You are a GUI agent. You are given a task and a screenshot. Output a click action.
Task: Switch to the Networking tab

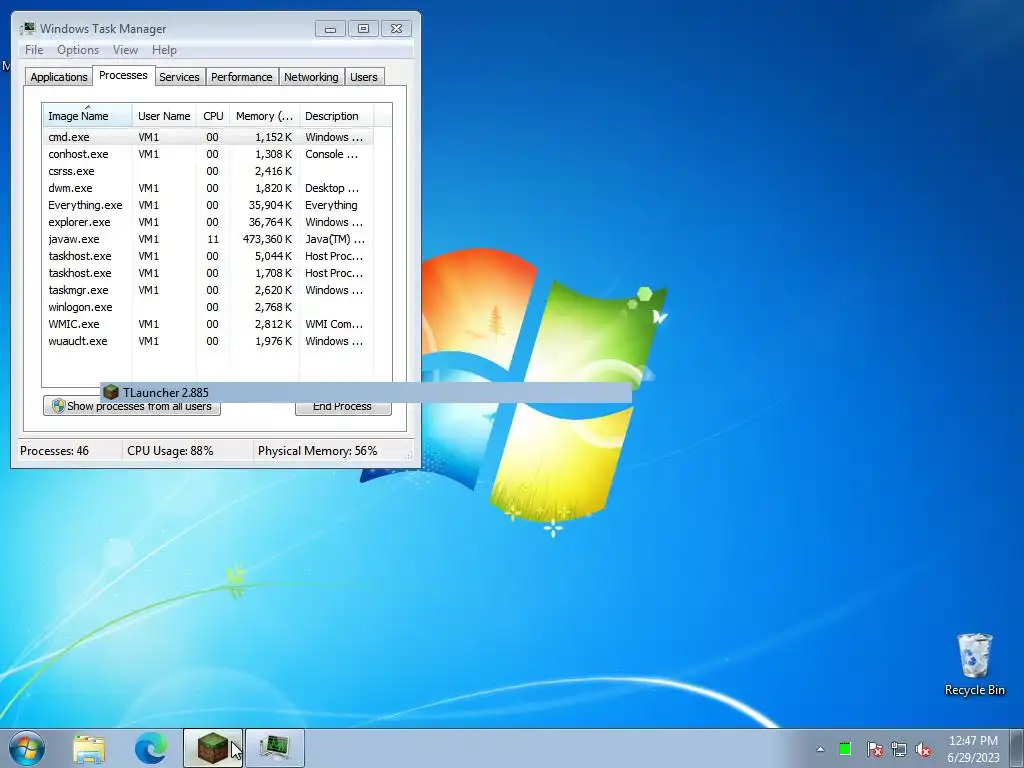point(311,77)
